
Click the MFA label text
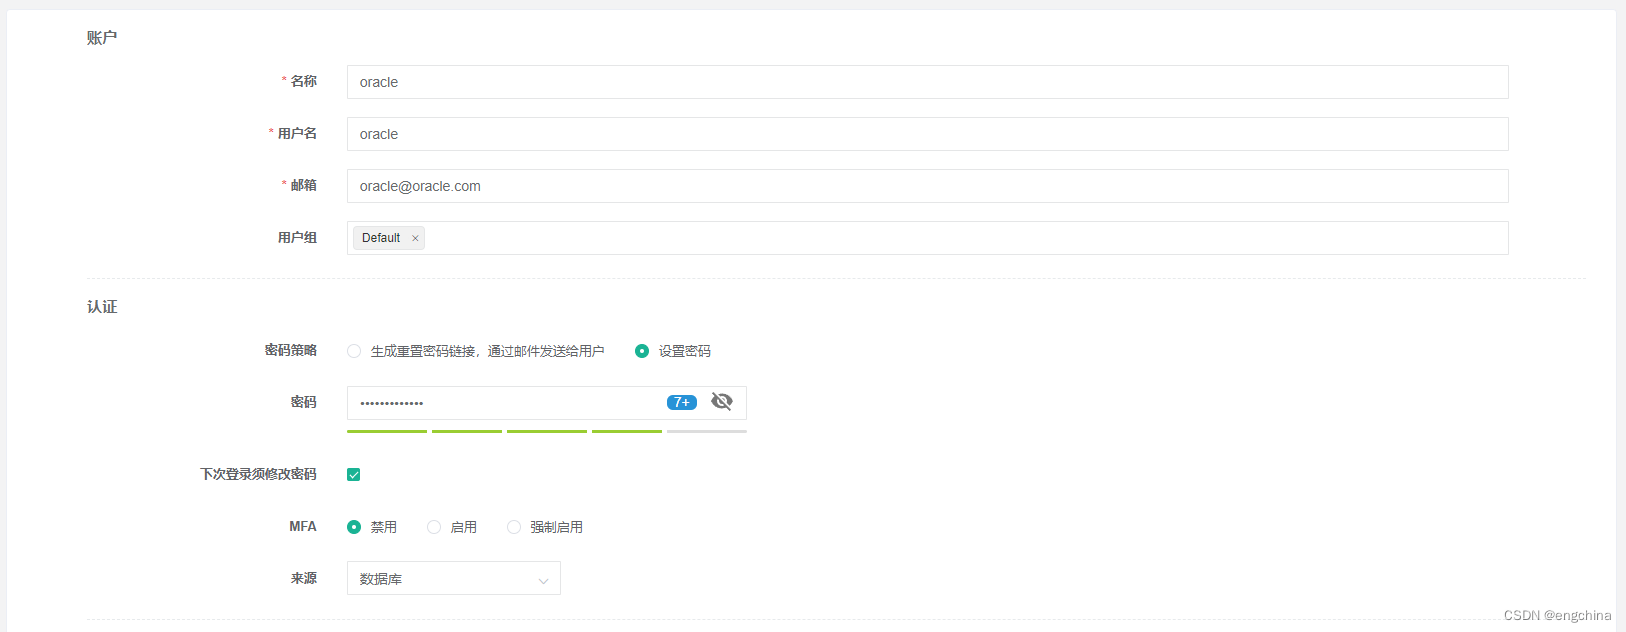click(303, 526)
